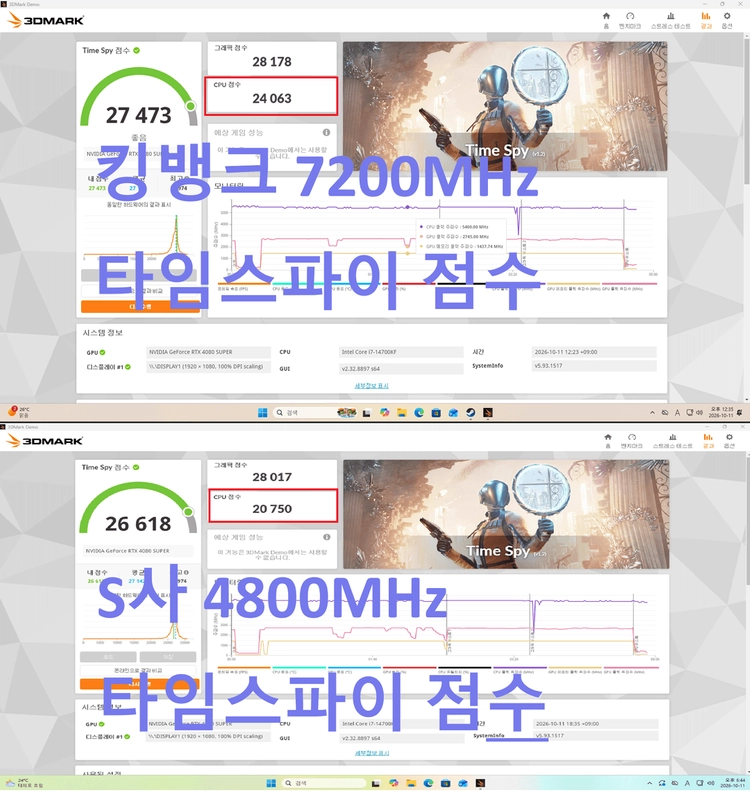Viewport: 750px width, 793px height.
Task: Click score distribution graph in upper window
Action: (x=138, y=236)
